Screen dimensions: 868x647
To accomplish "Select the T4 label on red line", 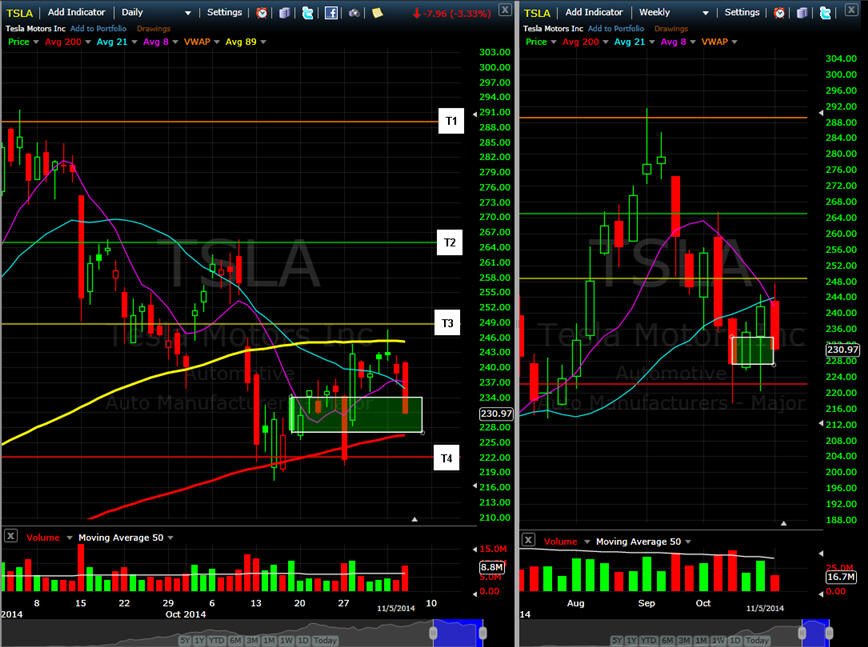I will 446,458.
